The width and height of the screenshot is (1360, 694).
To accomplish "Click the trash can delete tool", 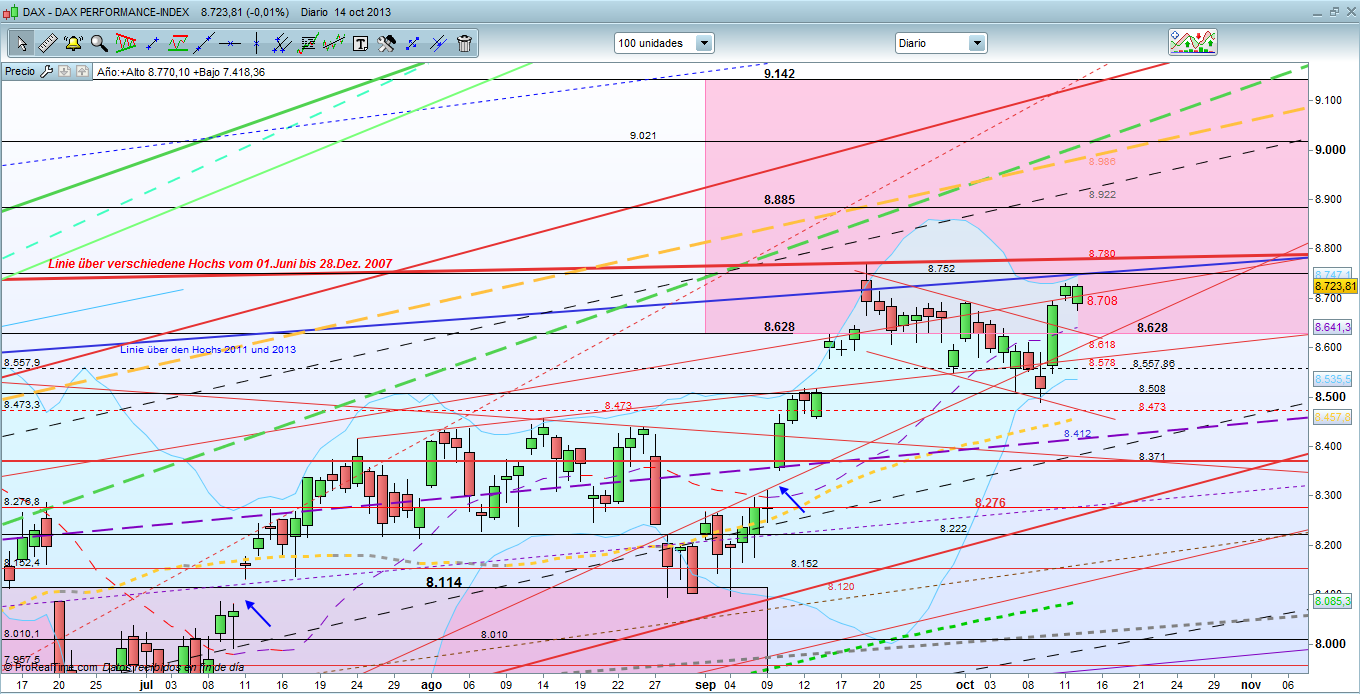I will coord(464,43).
